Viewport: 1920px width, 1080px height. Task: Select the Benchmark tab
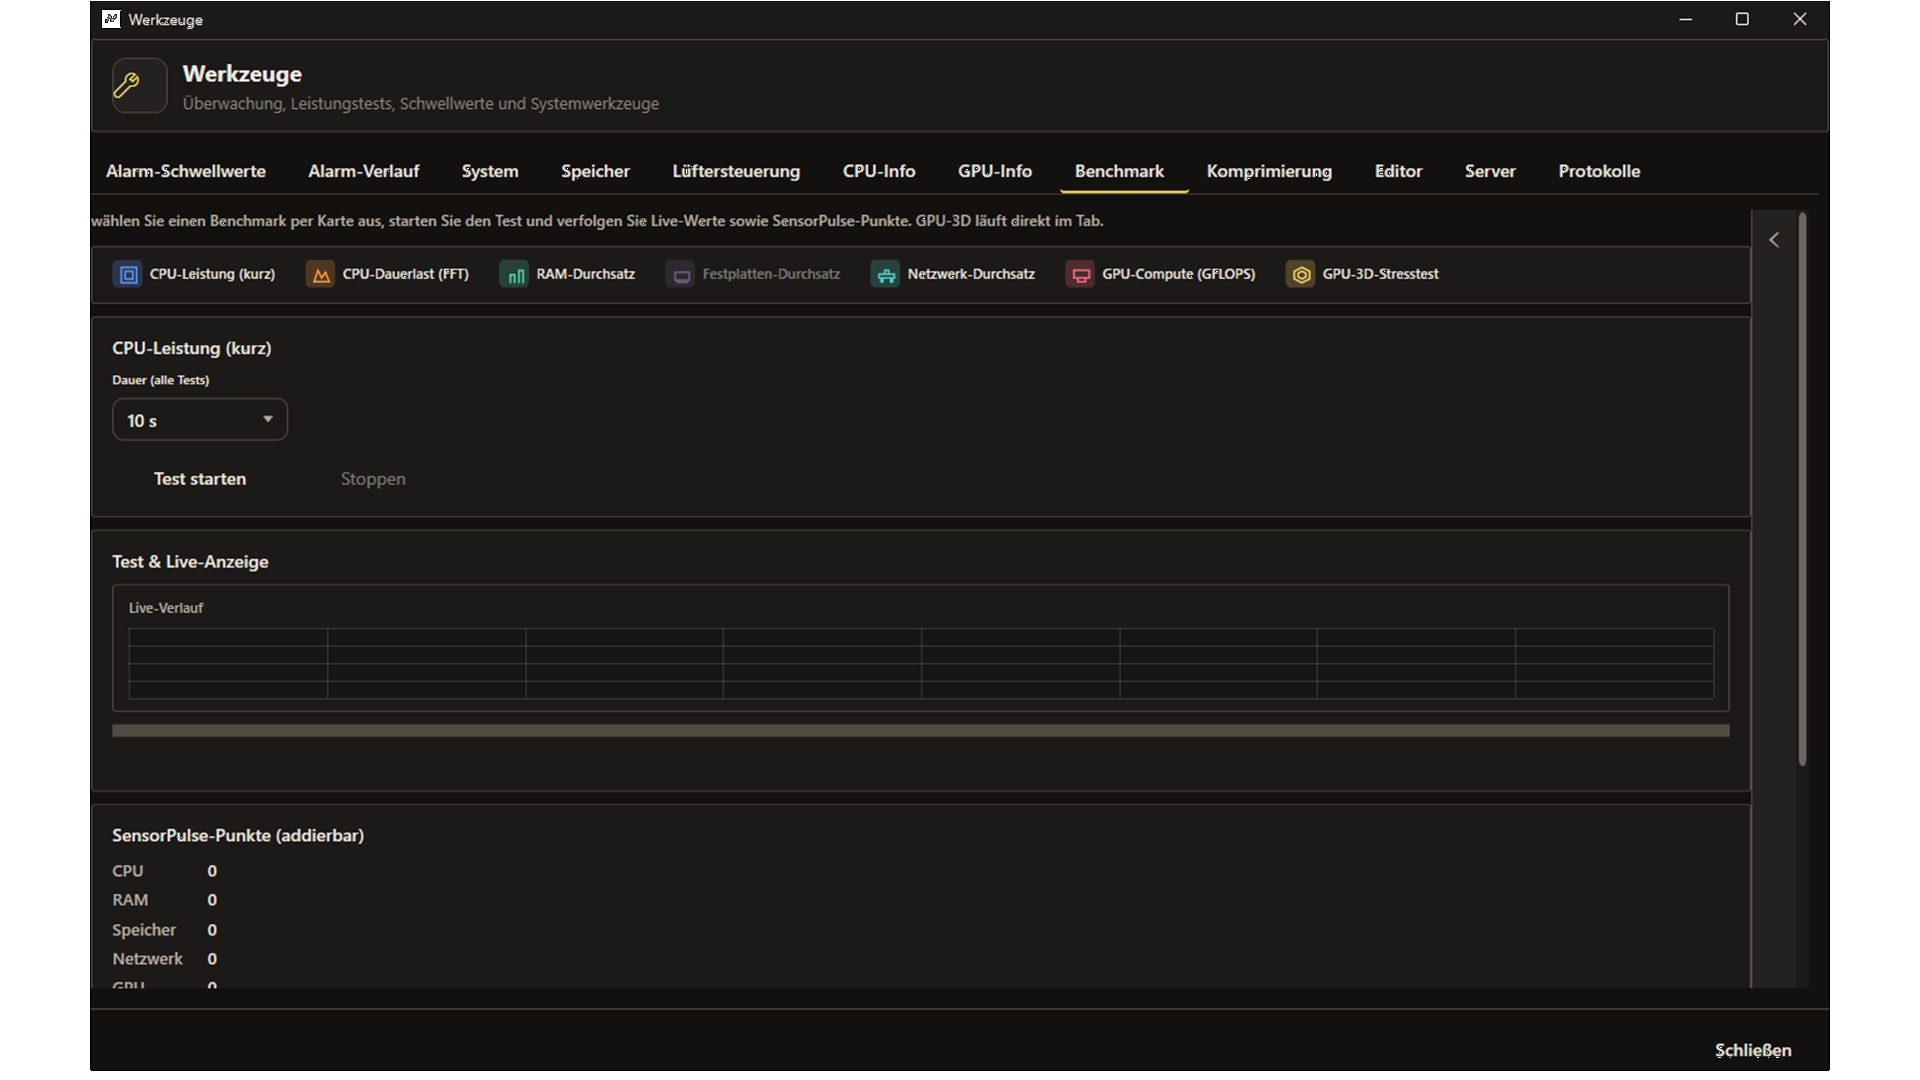[1119, 171]
